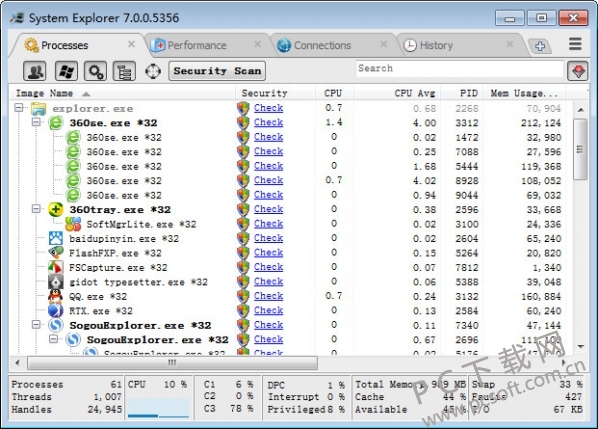Click the CPU usage graph in status bar
Image resolution: width=598 pixels, height=429 pixels.
(158, 408)
